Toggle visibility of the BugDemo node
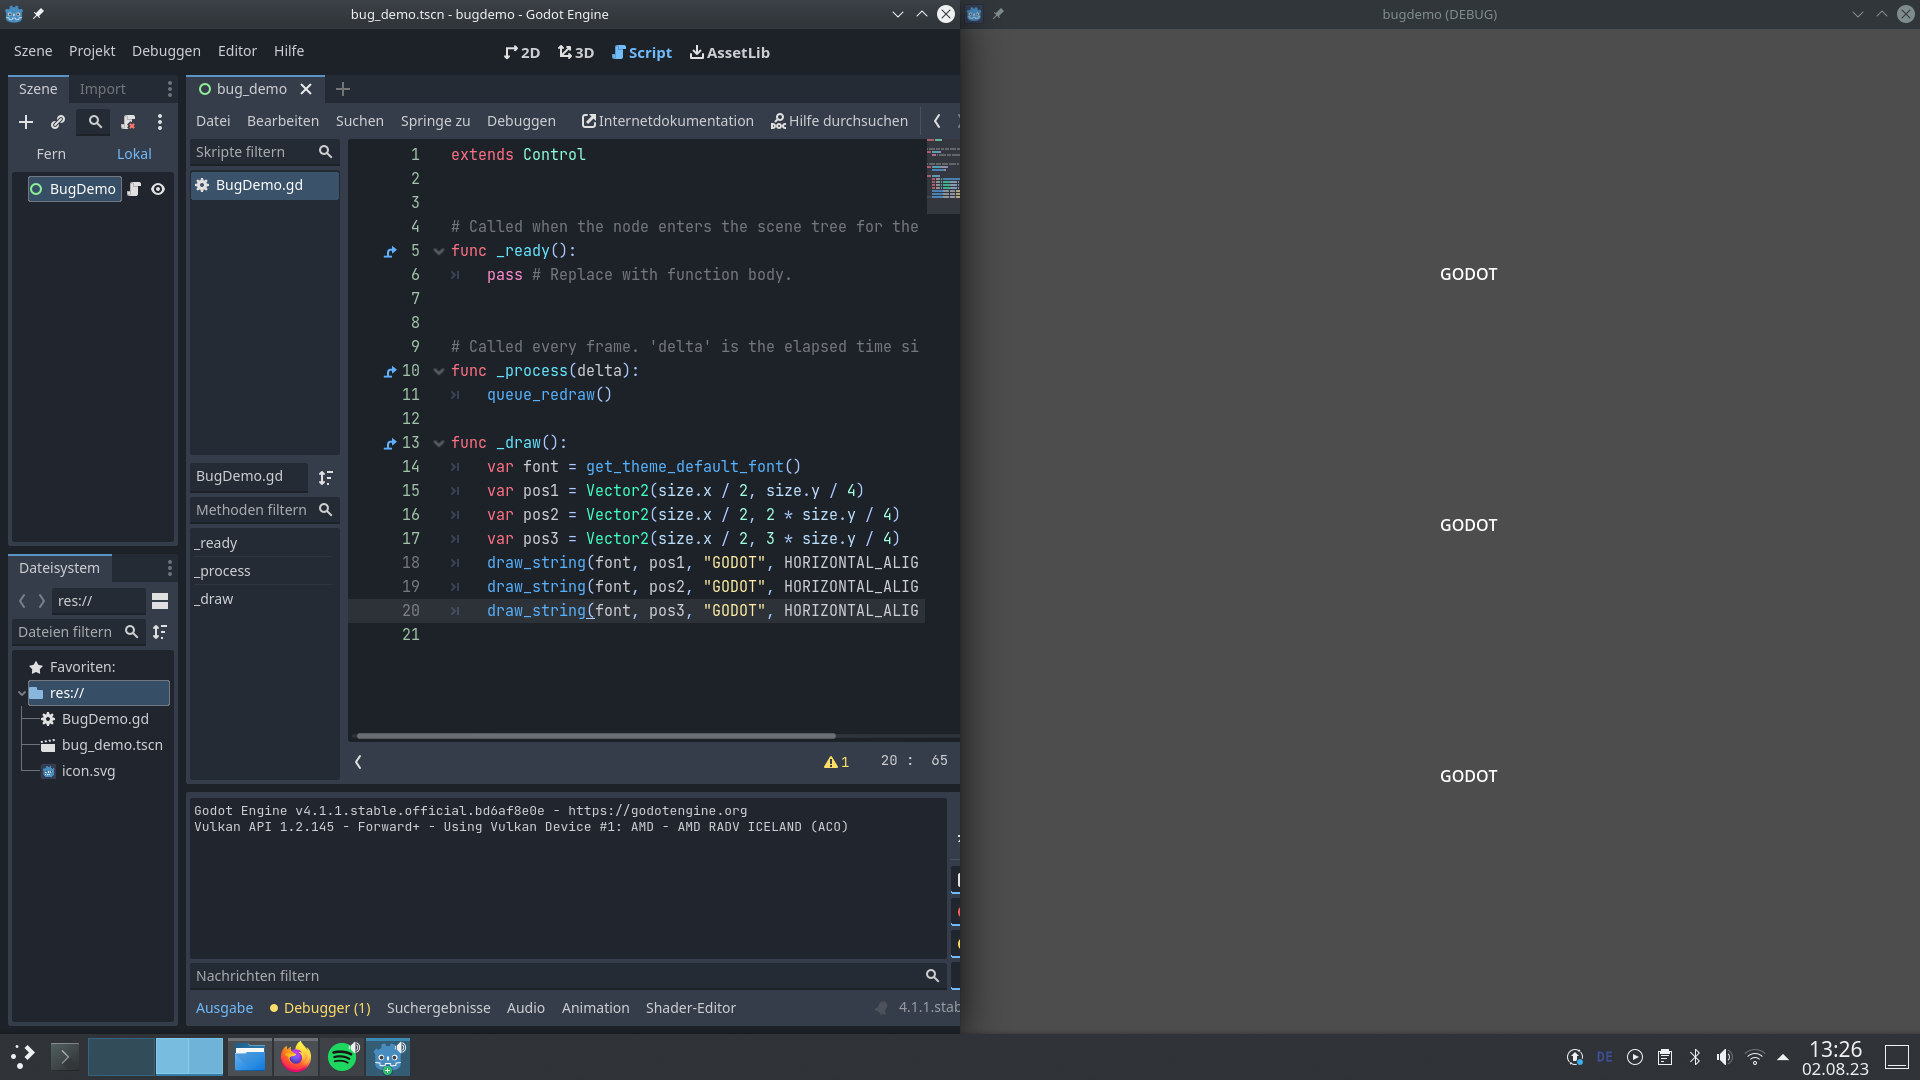The width and height of the screenshot is (1920, 1080). tap(158, 189)
